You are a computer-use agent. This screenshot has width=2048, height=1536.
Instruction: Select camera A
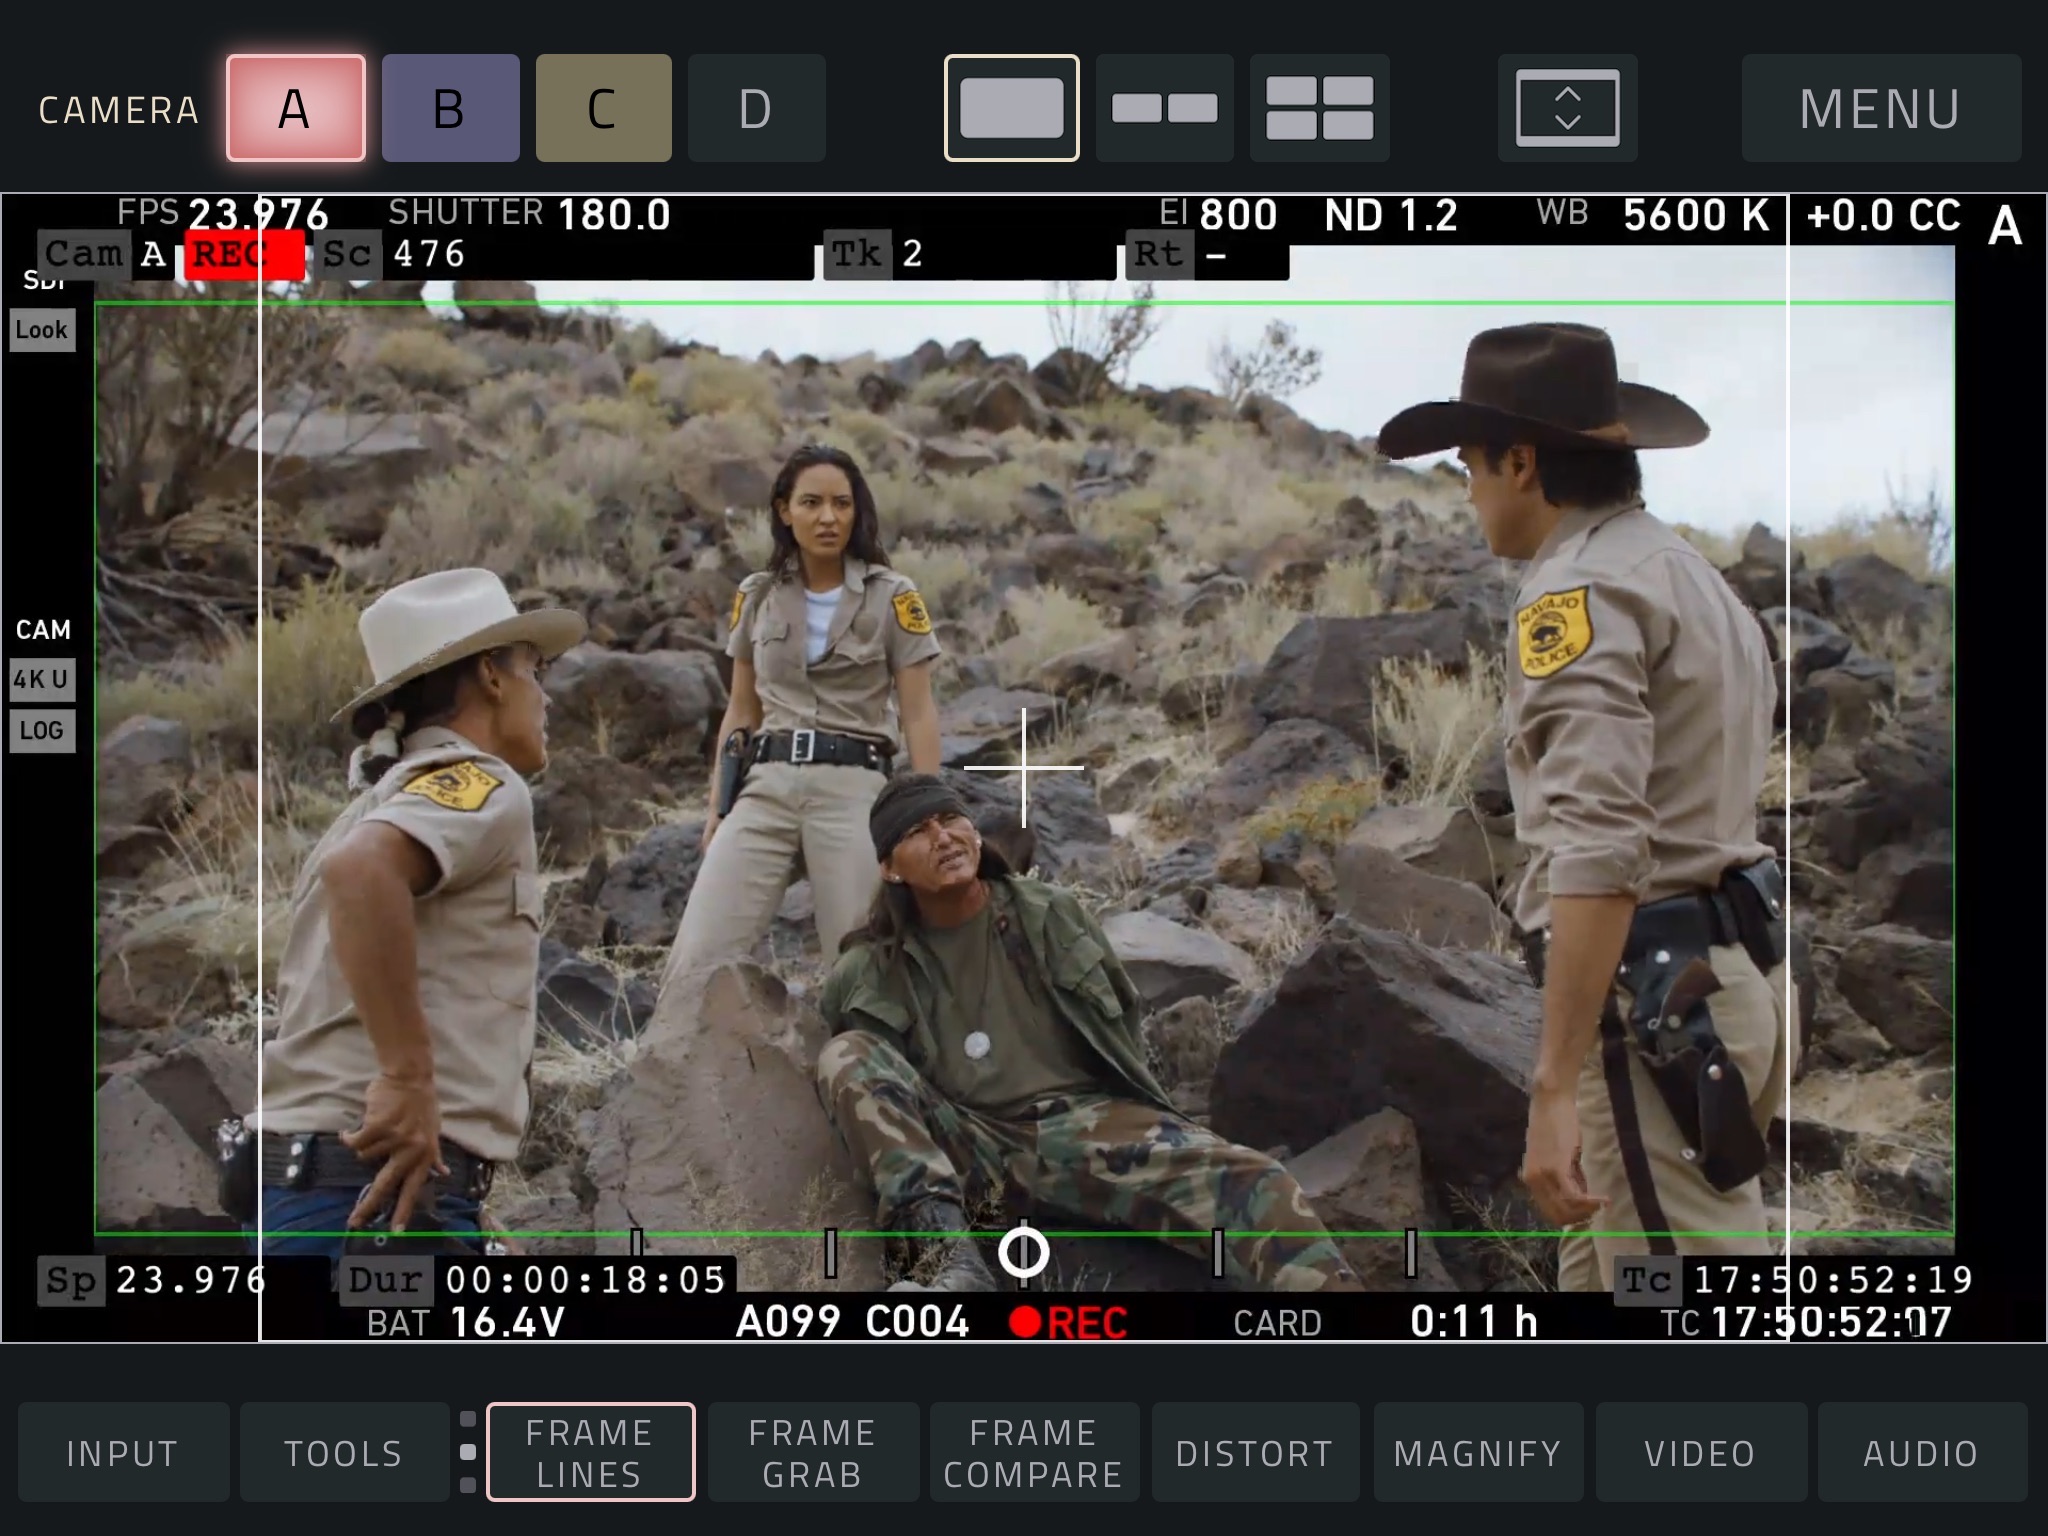295,108
